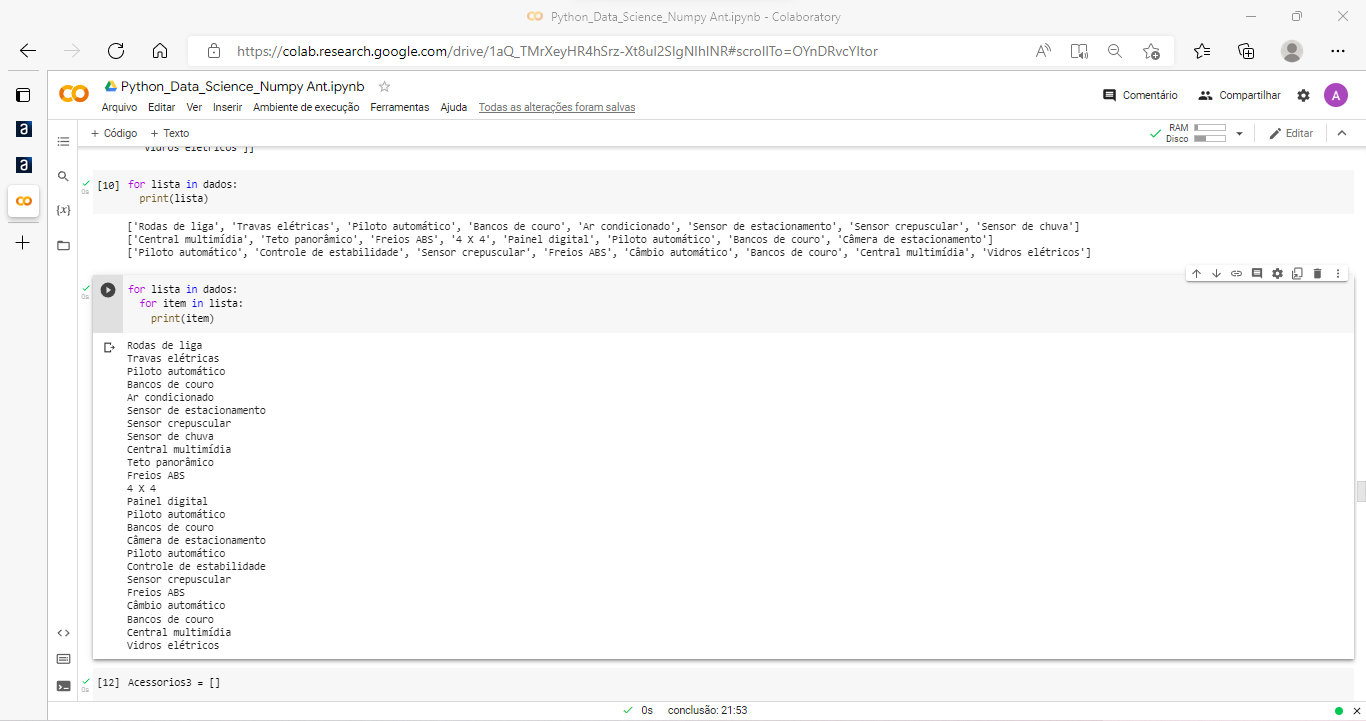Viewport: 1366px width, 721px height.
Task: Open the cell editor settings gear
Action: [x=1277, y=273]
